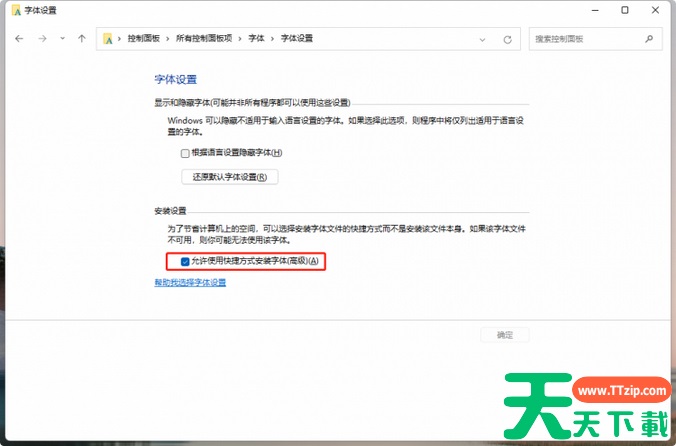Open the recent locations dropdown arrow

coord(62,38)
